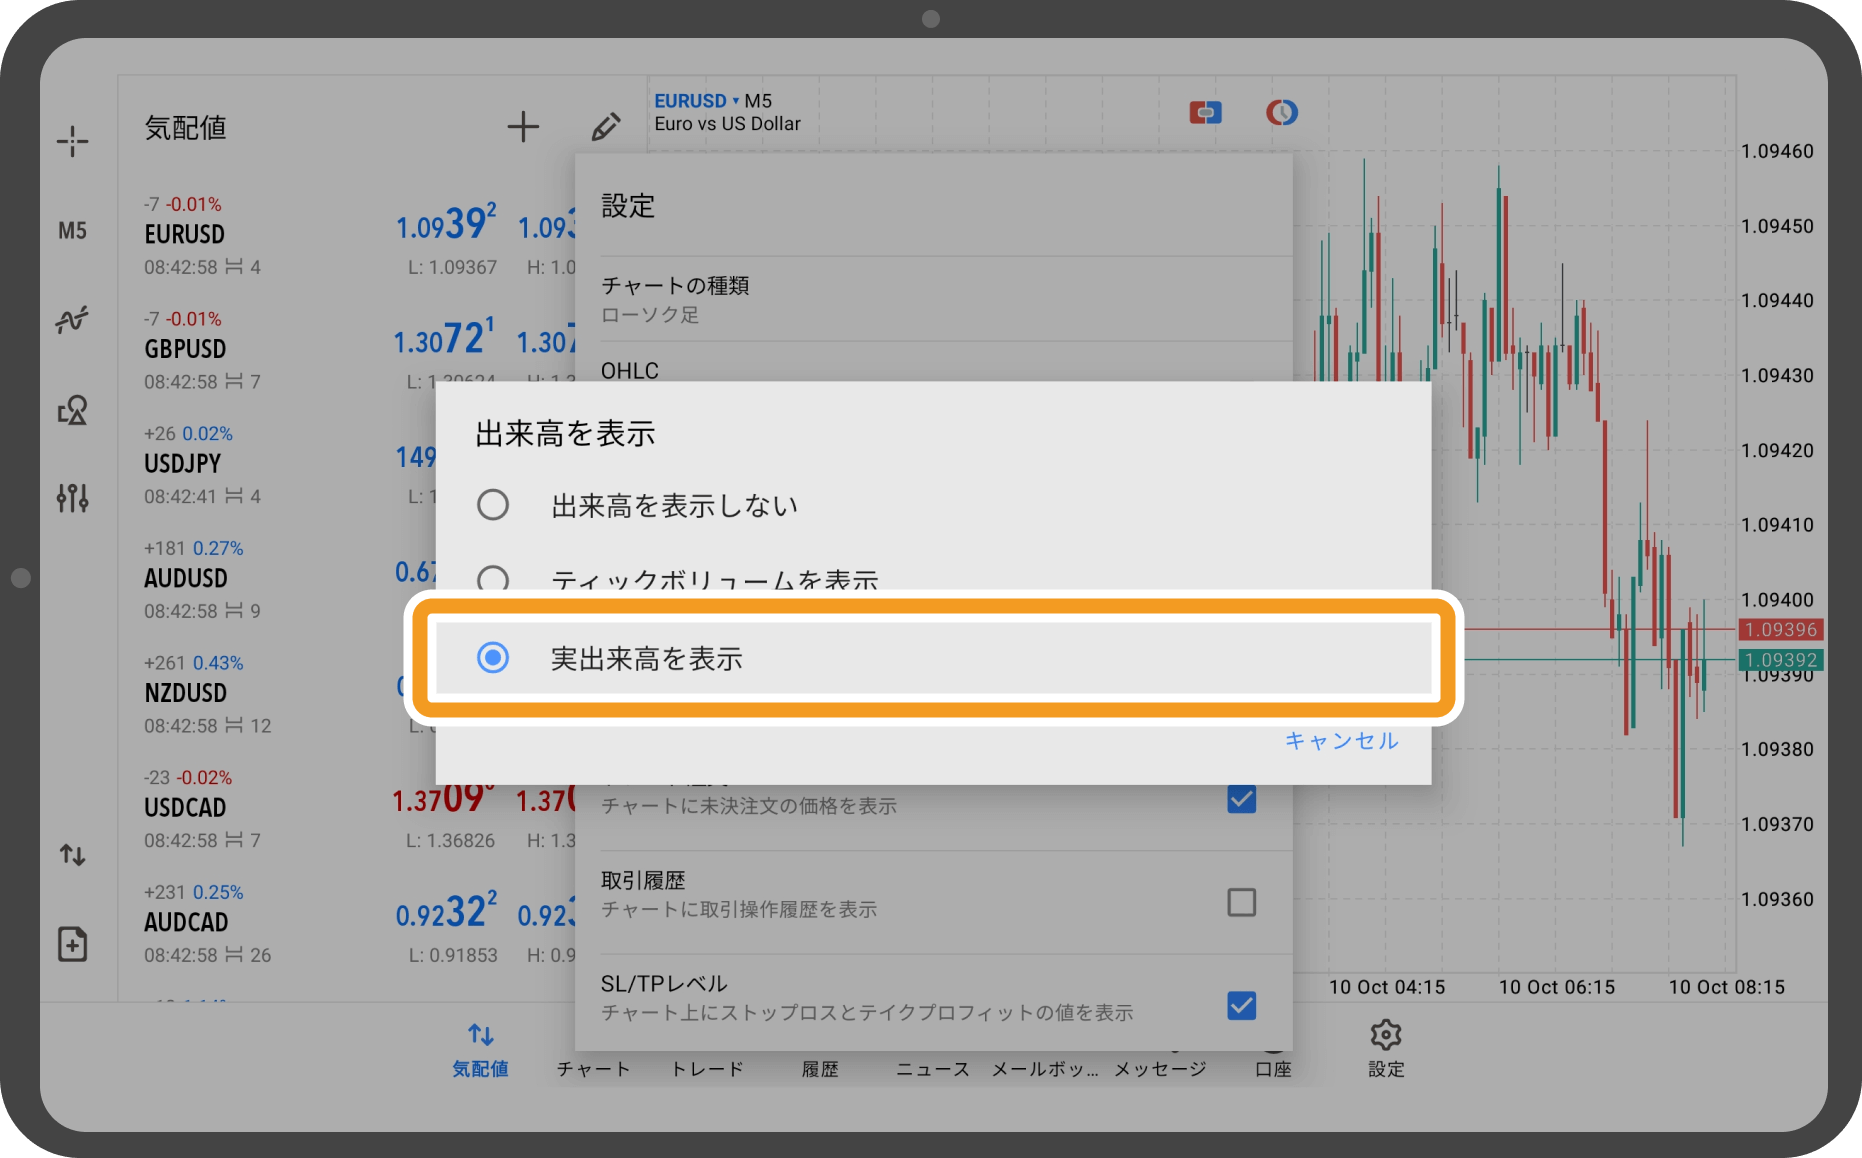The width and height of the screenshot is (1862, 1158).
Task: Select the EURUSD quote row
Action: 346,235
